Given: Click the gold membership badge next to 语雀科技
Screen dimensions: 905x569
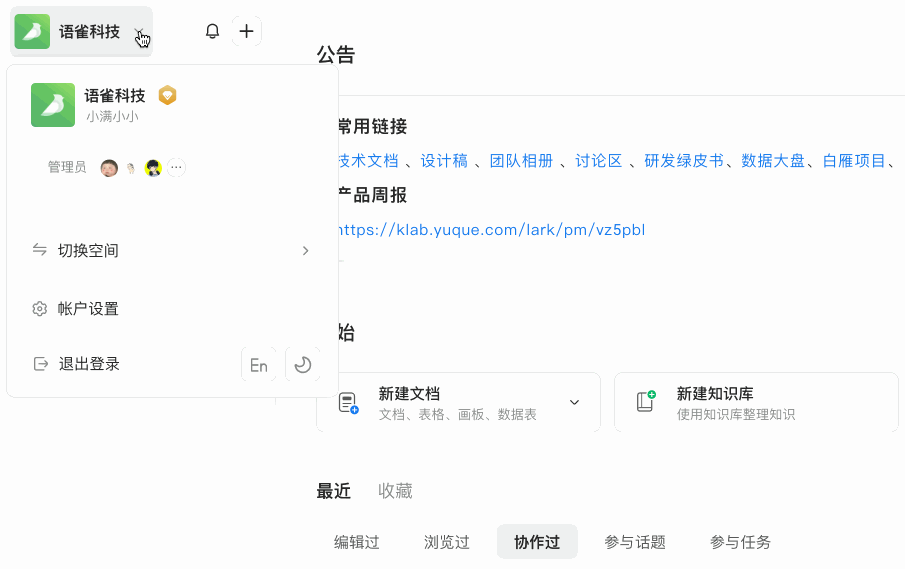Looking at the screenshot, I should (167, 95).
